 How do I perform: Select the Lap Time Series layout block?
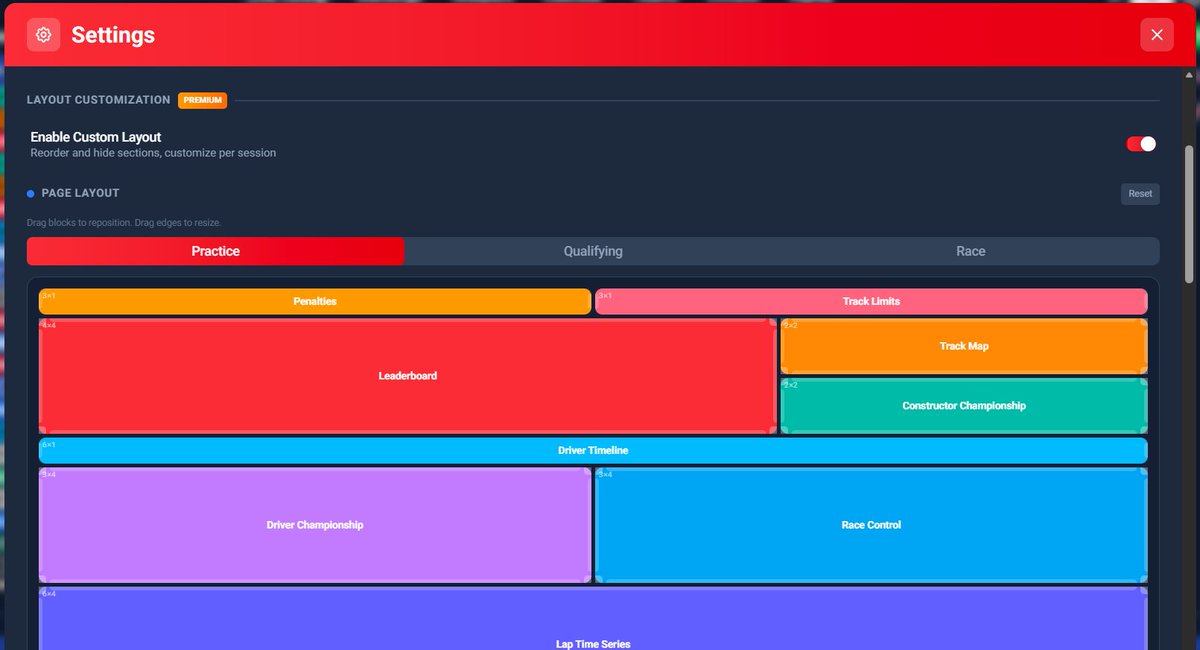point(593,618)
